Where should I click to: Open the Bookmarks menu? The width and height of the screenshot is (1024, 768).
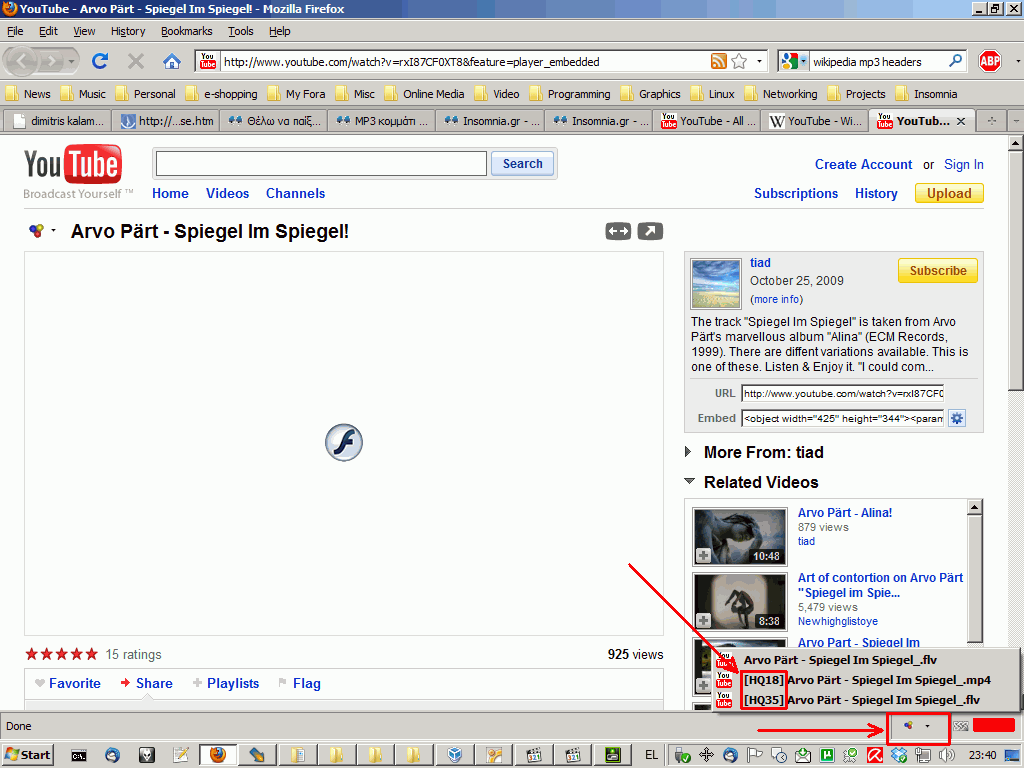pyautogui.click(x=187, y=31)
